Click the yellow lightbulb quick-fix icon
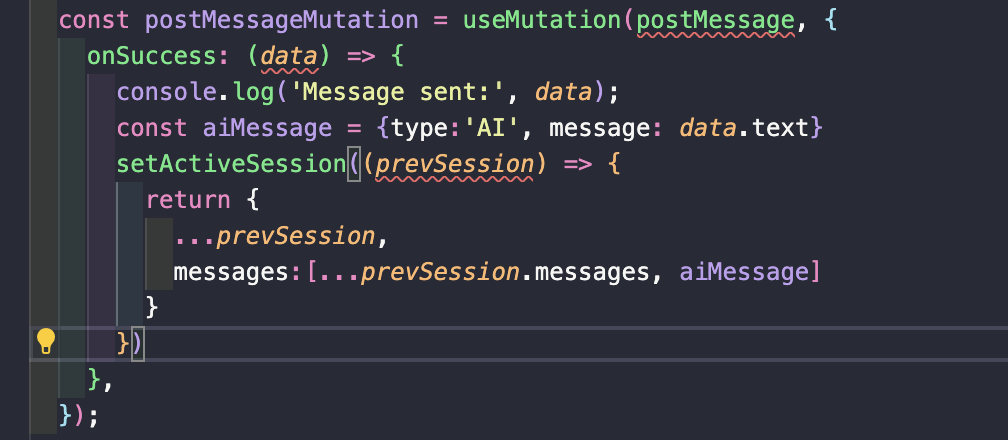1008x440 pixels. pos(46,342)
